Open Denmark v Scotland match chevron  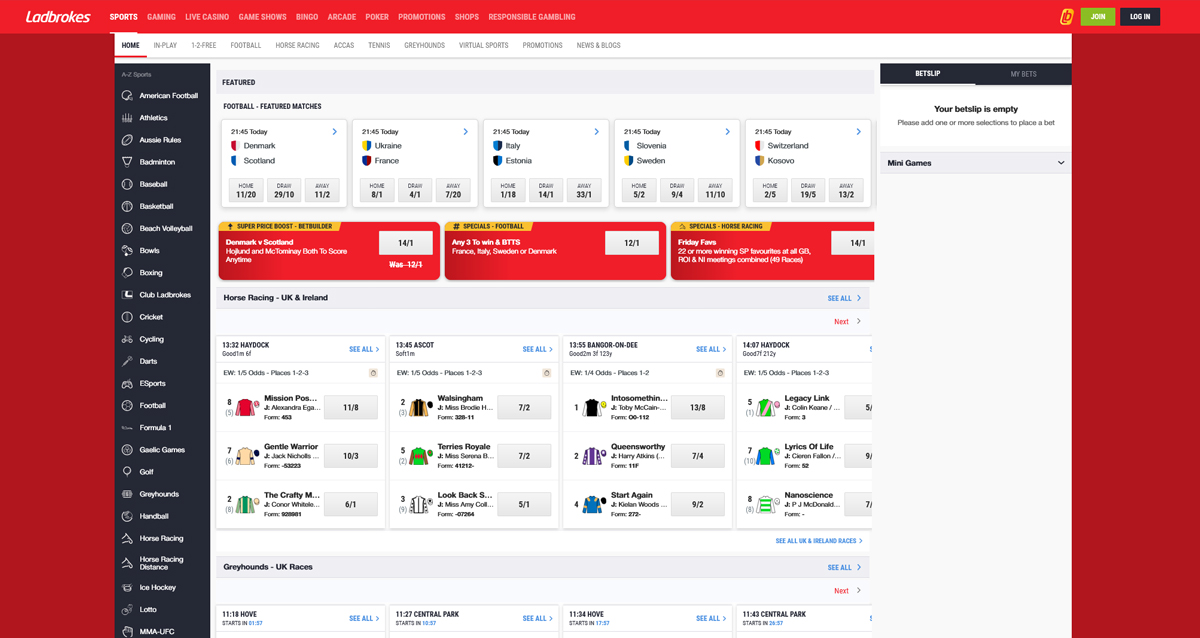[x=334, y=132]
